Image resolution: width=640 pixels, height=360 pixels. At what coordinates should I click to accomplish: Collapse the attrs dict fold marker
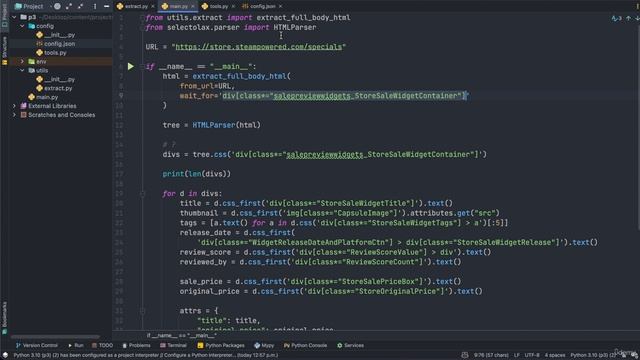point(142,311)
